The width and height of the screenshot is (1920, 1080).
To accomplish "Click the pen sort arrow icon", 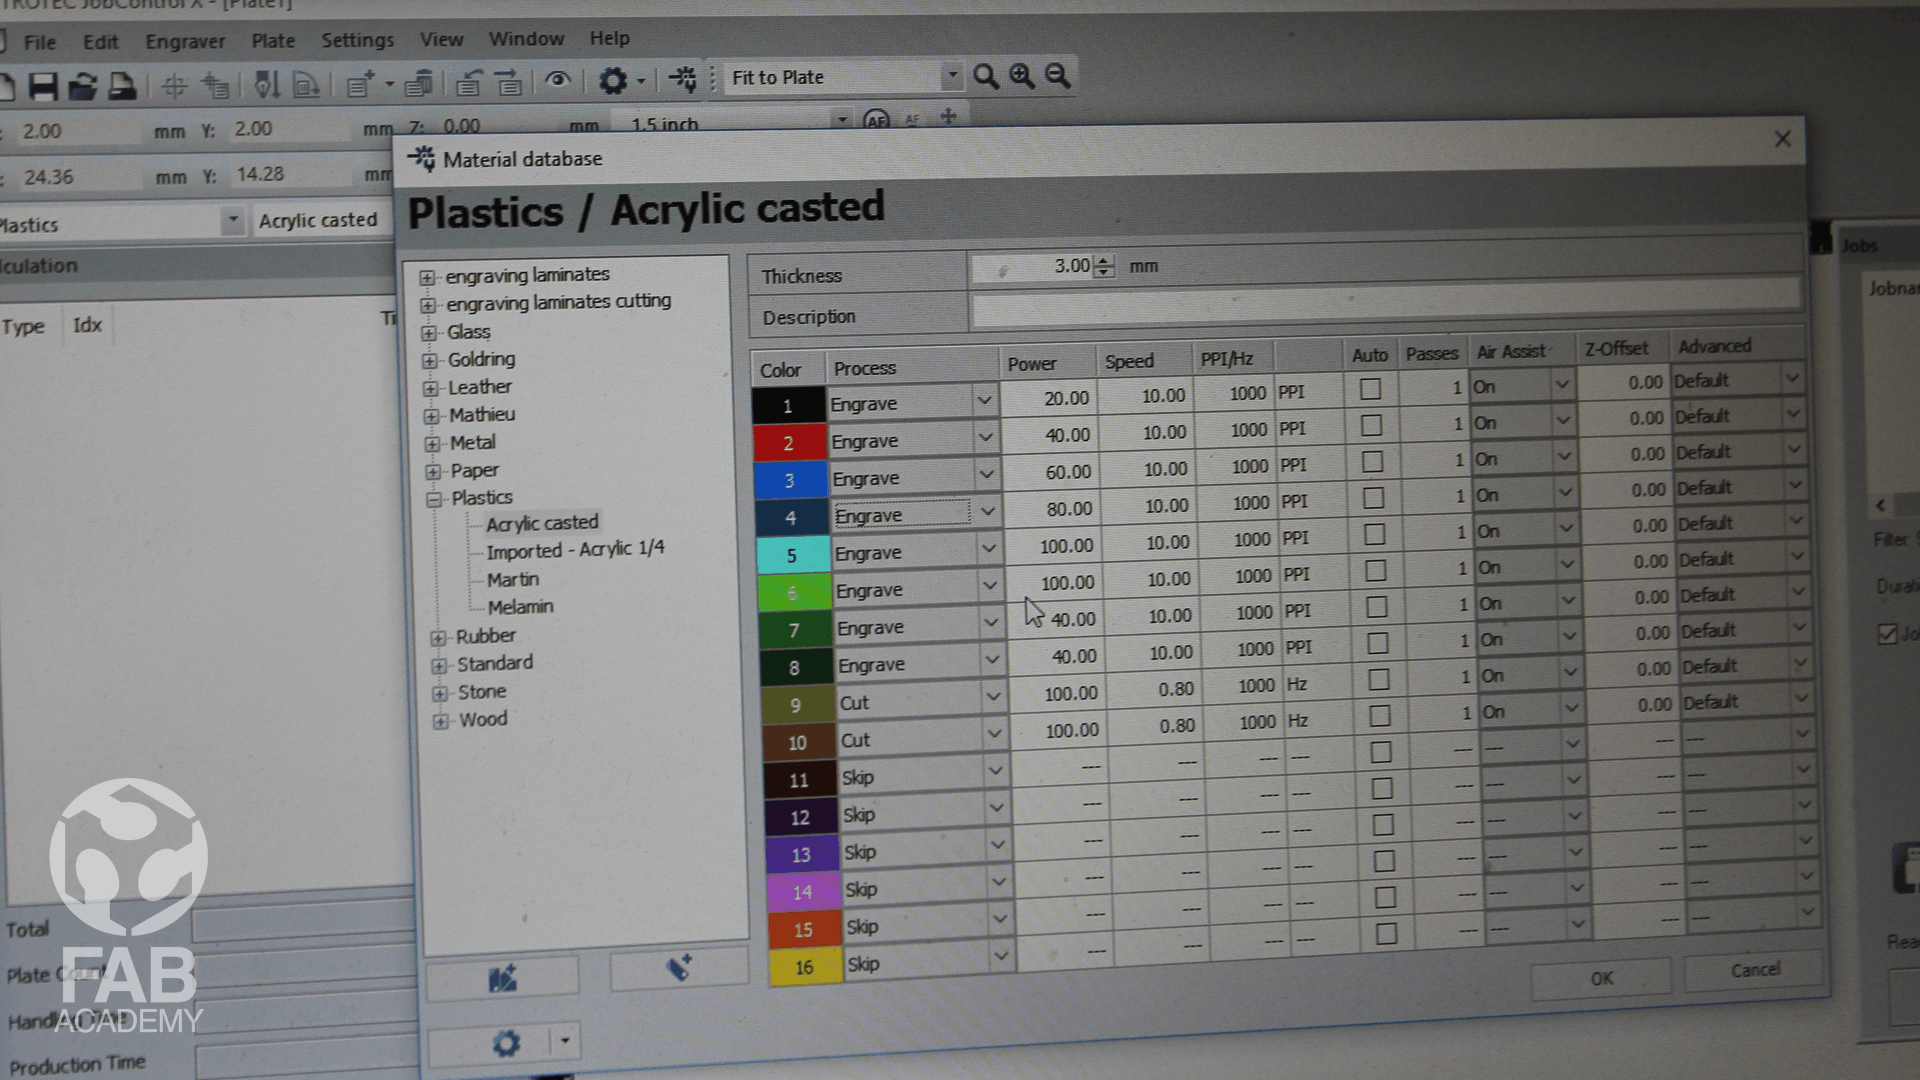I will pyautogui.click(x=266, y=85).
